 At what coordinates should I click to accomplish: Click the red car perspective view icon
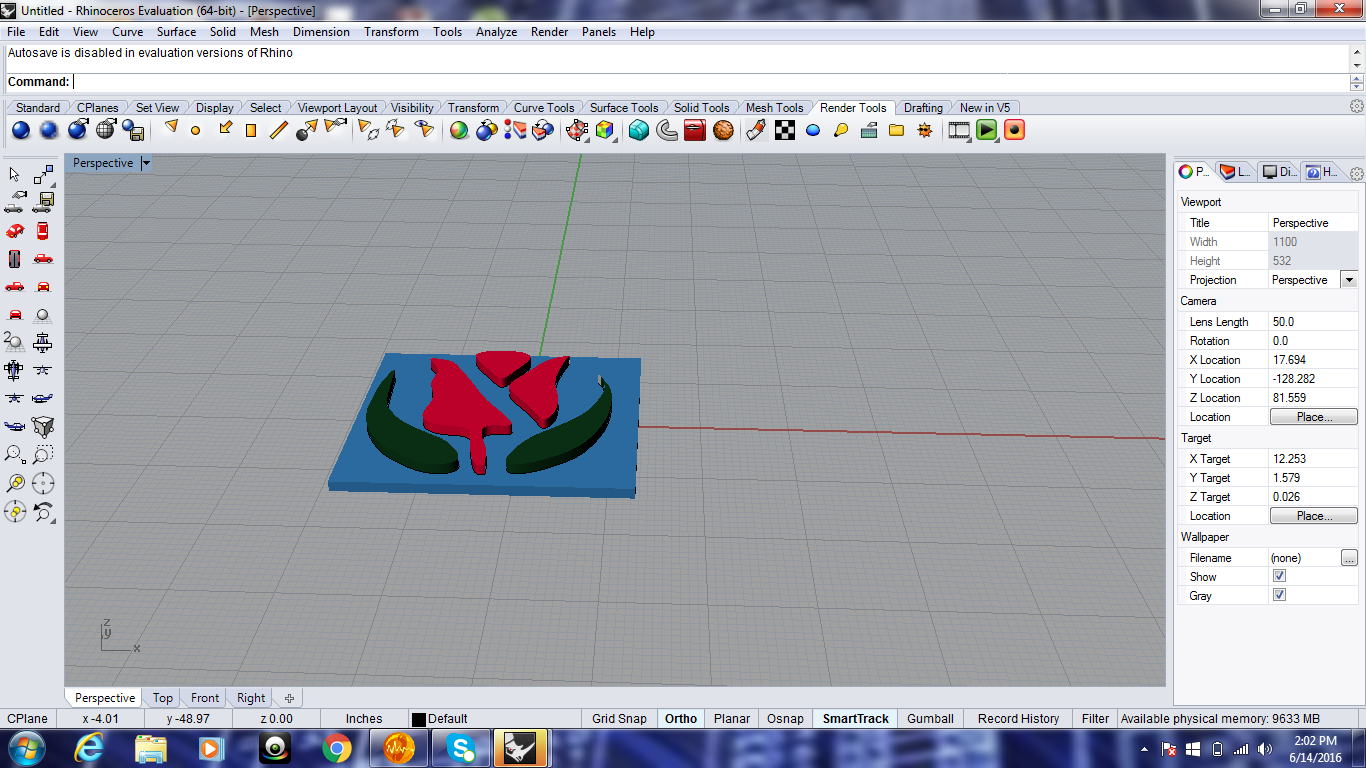[x=14, y=231]
